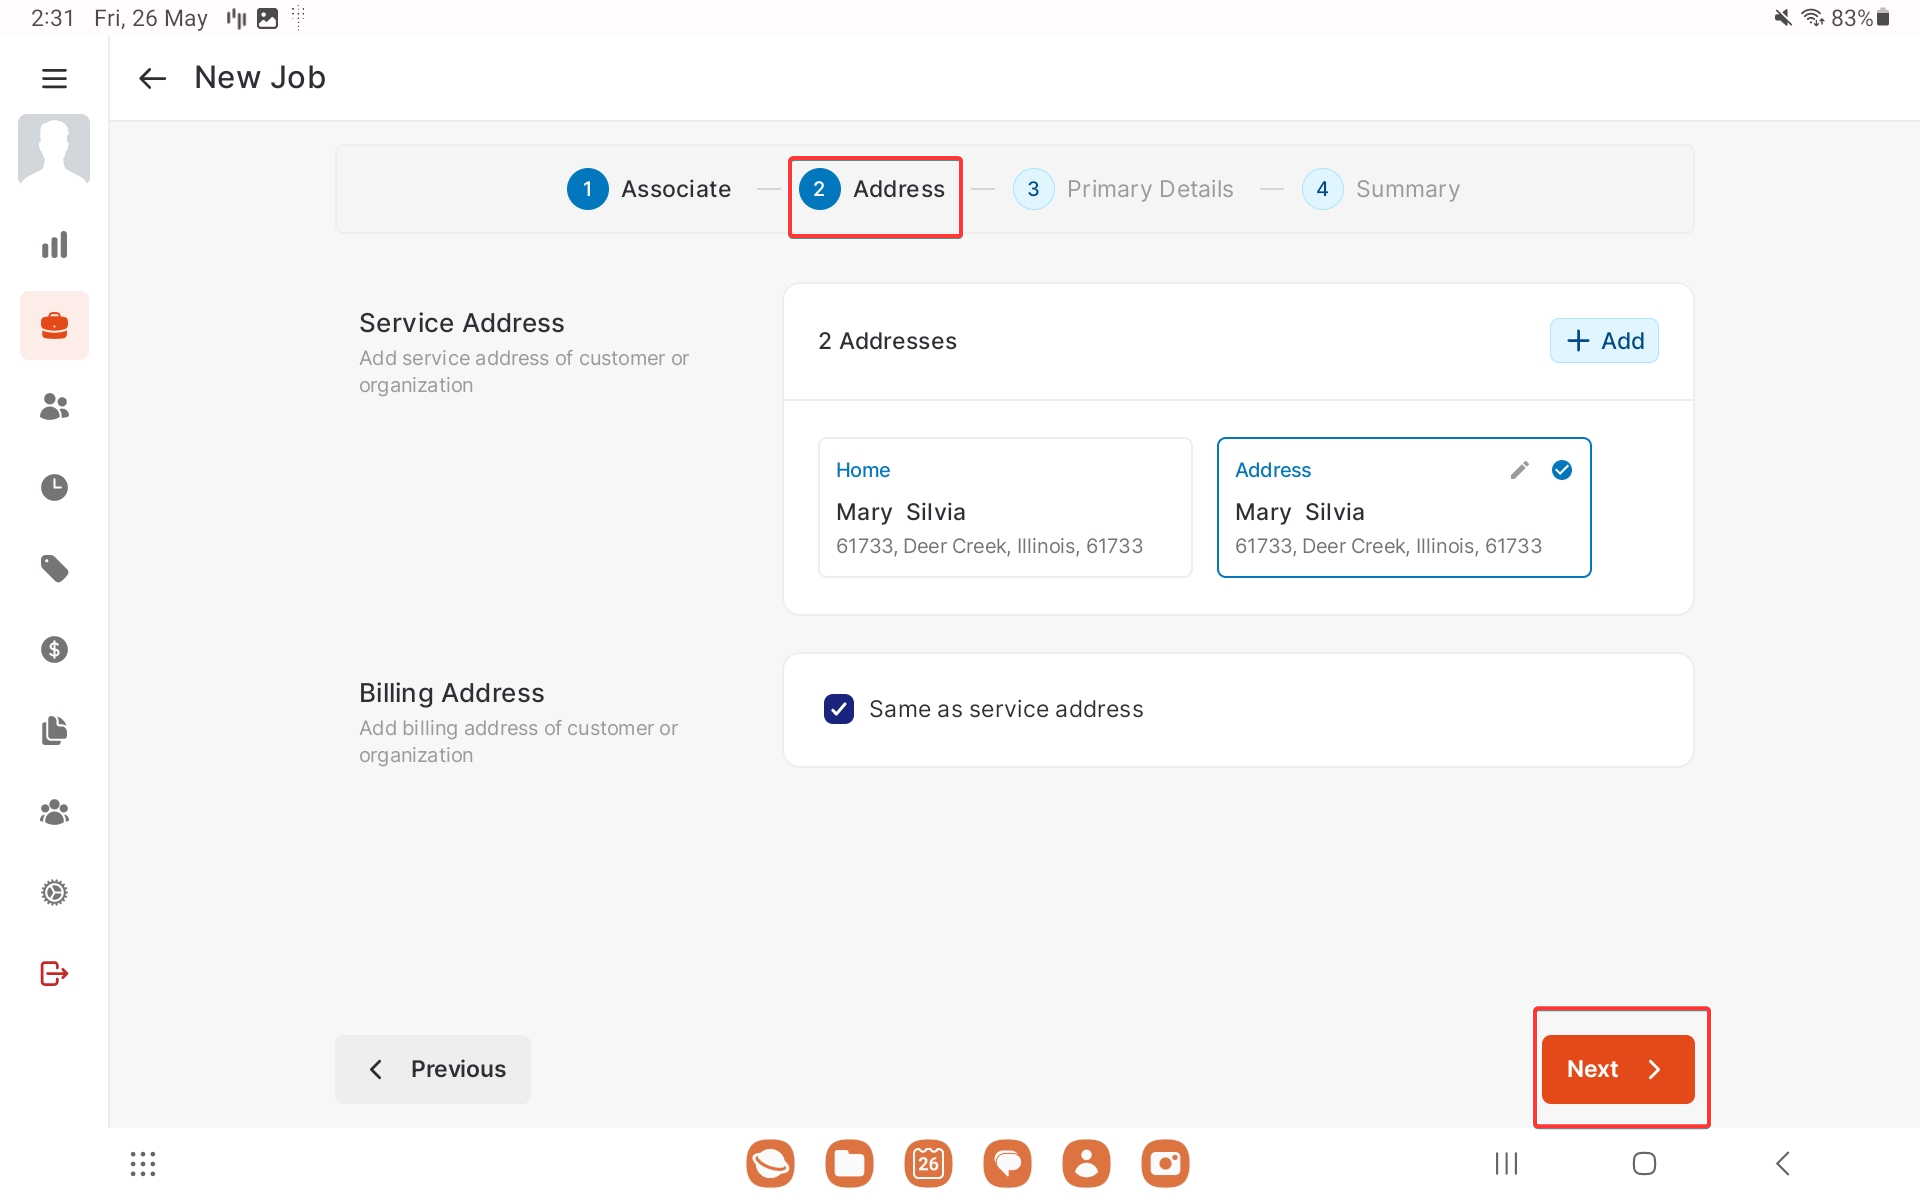
Task: Open the settings gear in sidebar
Action: click(54, 892)
